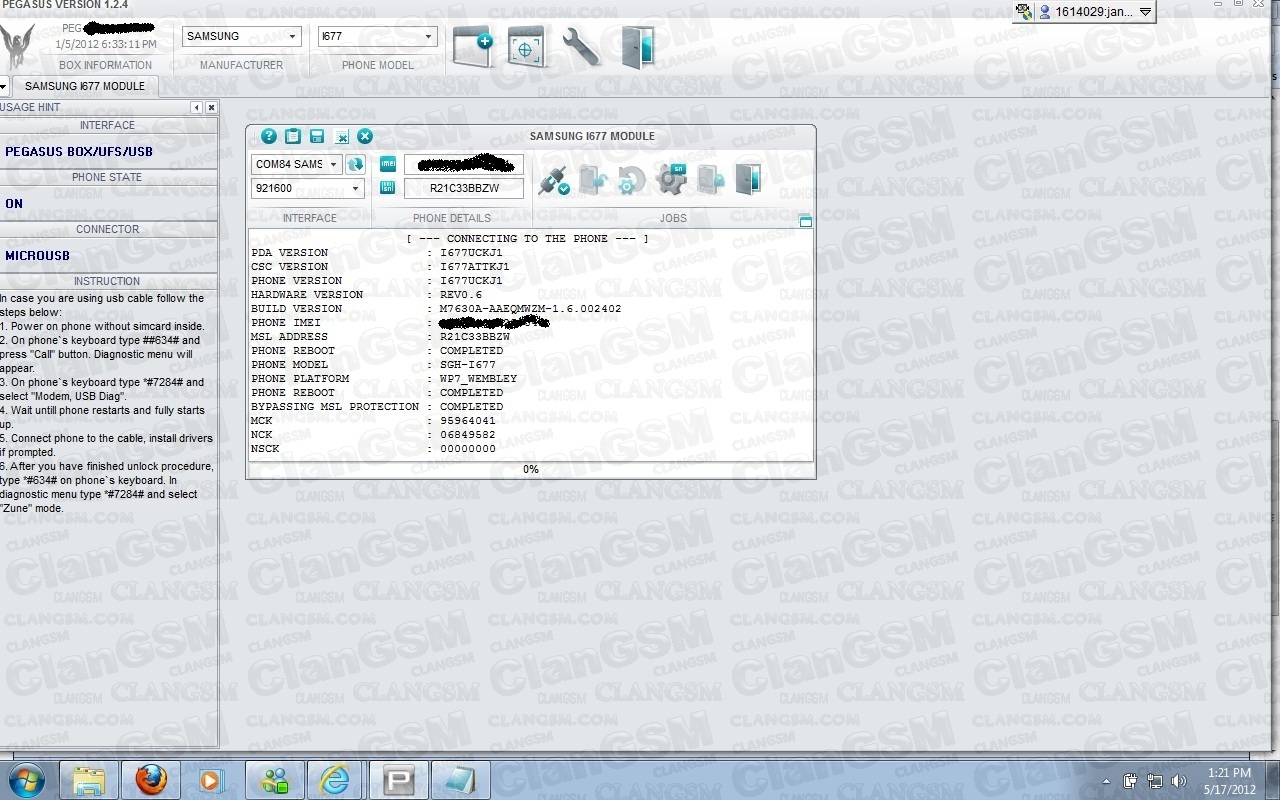Image resolution: width=1280 pixels, height=800 pixels.
Task: Click the HARDWARE VERSION REV0.6 line
Action: 367,295
